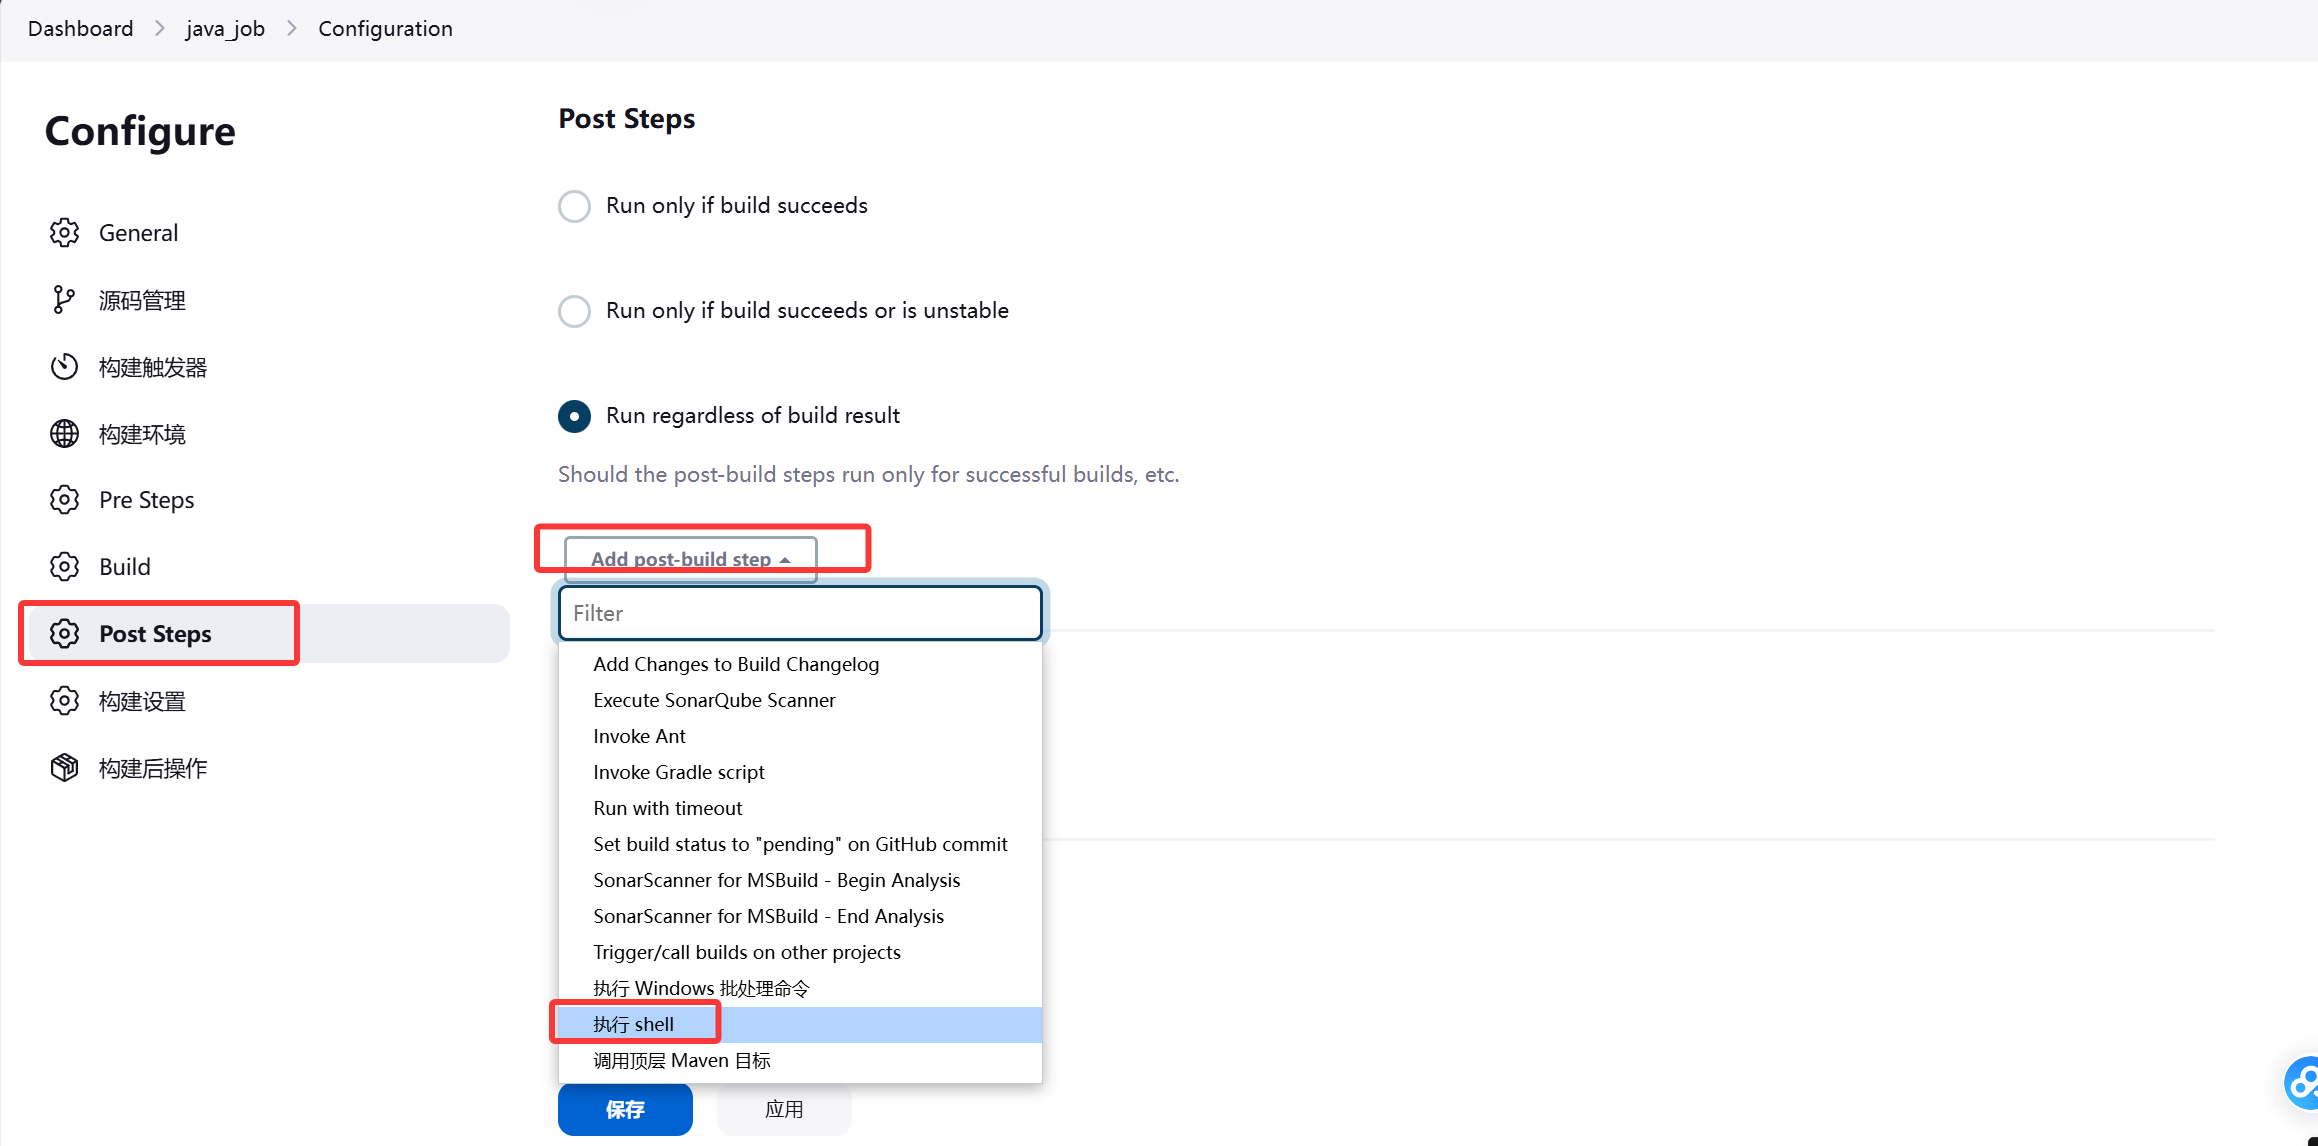The image size is (2318, 1146).
Task: Click the Filter input field
Action: point(800,613)
